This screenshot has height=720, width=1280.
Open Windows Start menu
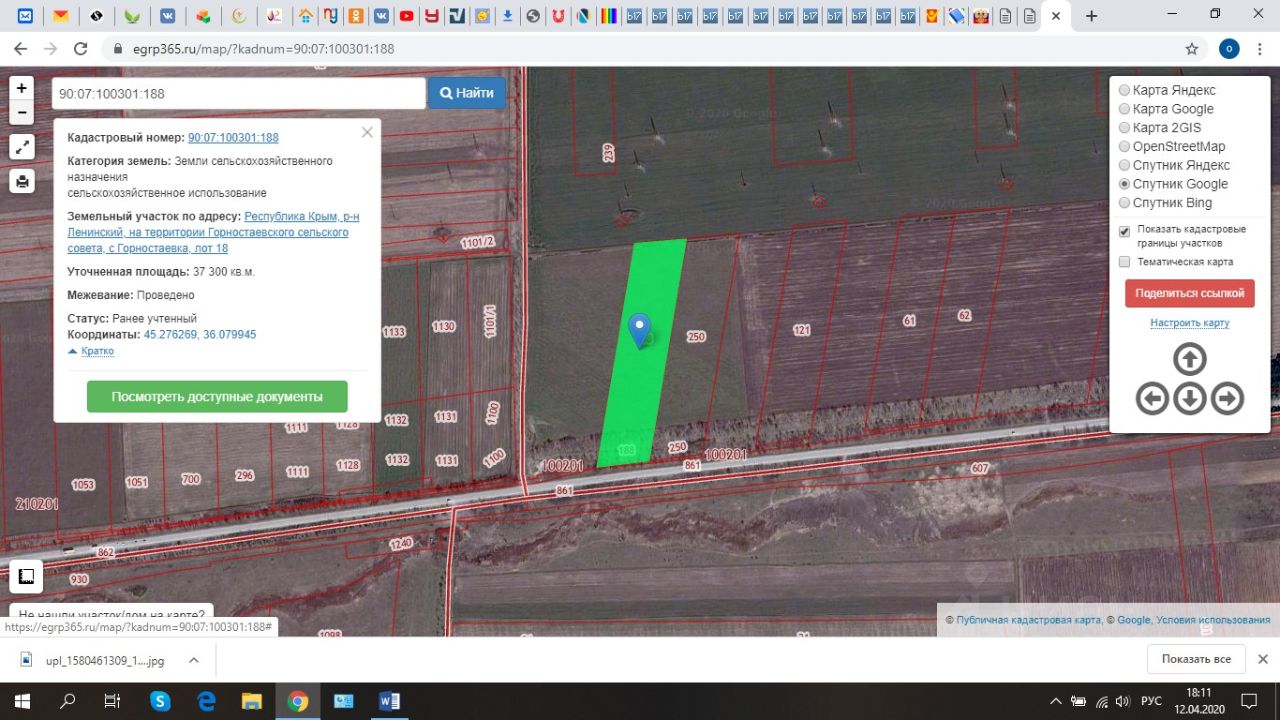(23, 700)
